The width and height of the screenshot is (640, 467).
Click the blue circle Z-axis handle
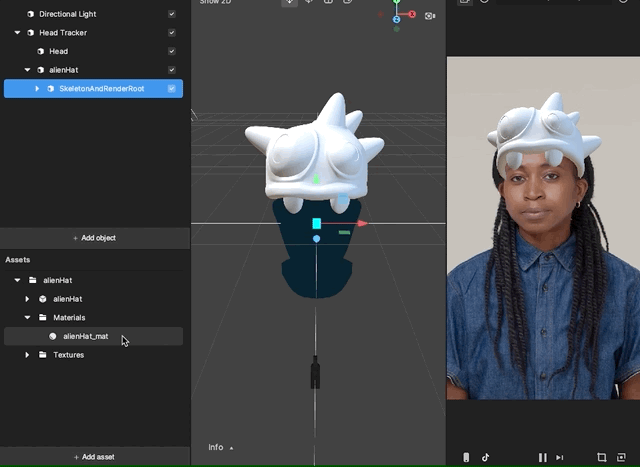(x=316, y=239)
